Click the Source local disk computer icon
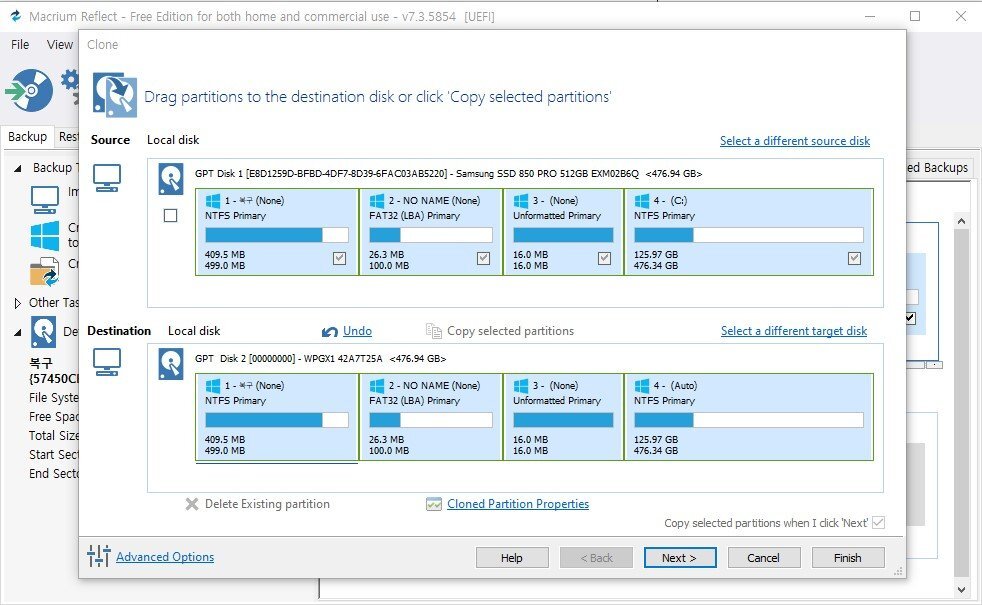Screen dimensions: 982x605 point(107,178)
